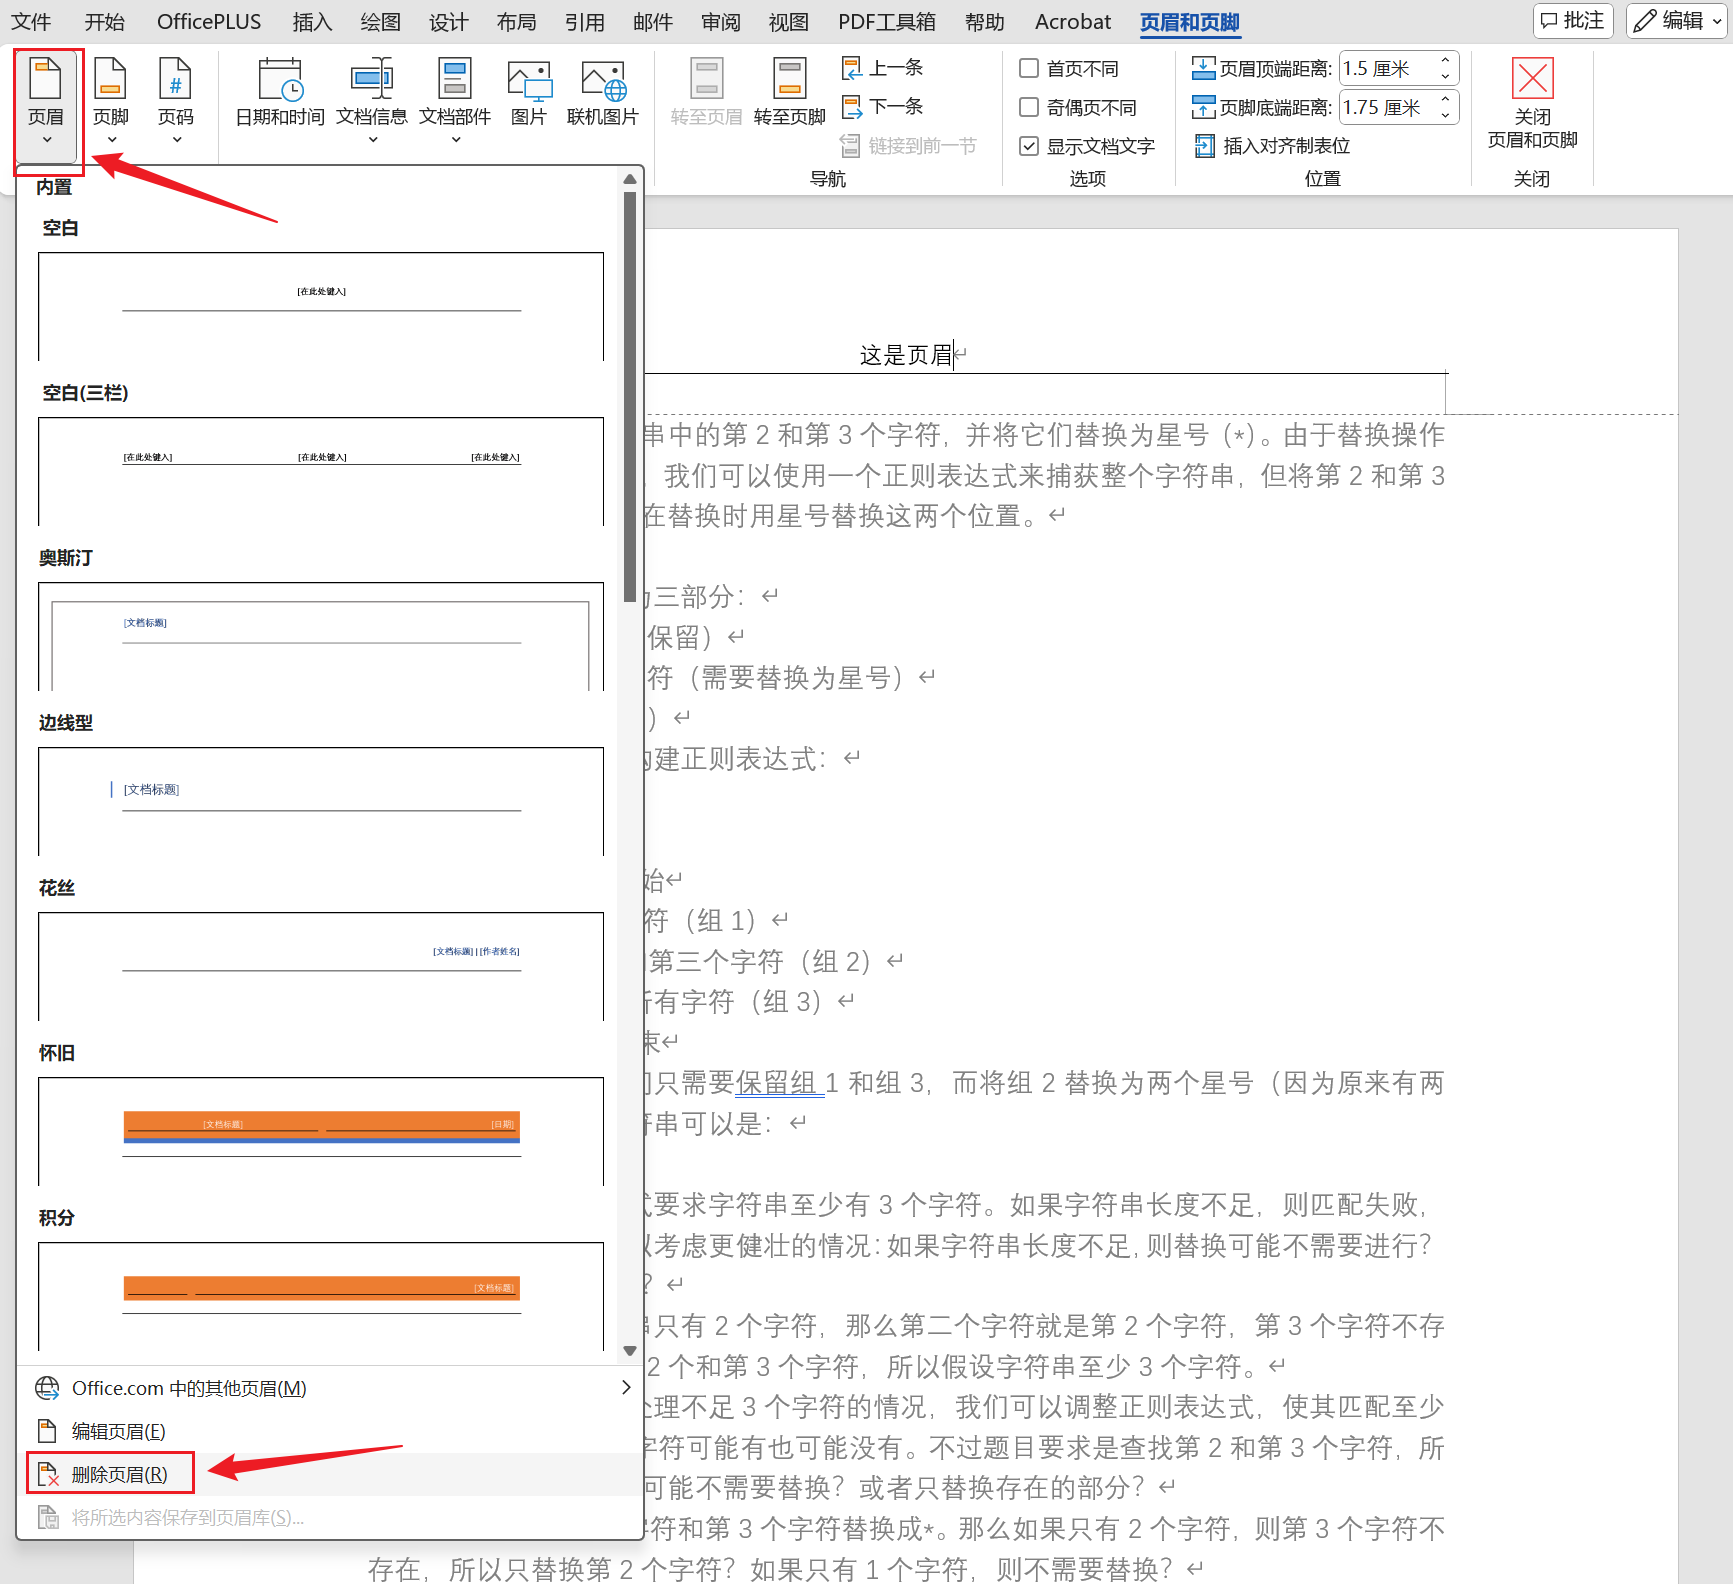Click 插入对齐制表位 icon

coord(1205,146)
